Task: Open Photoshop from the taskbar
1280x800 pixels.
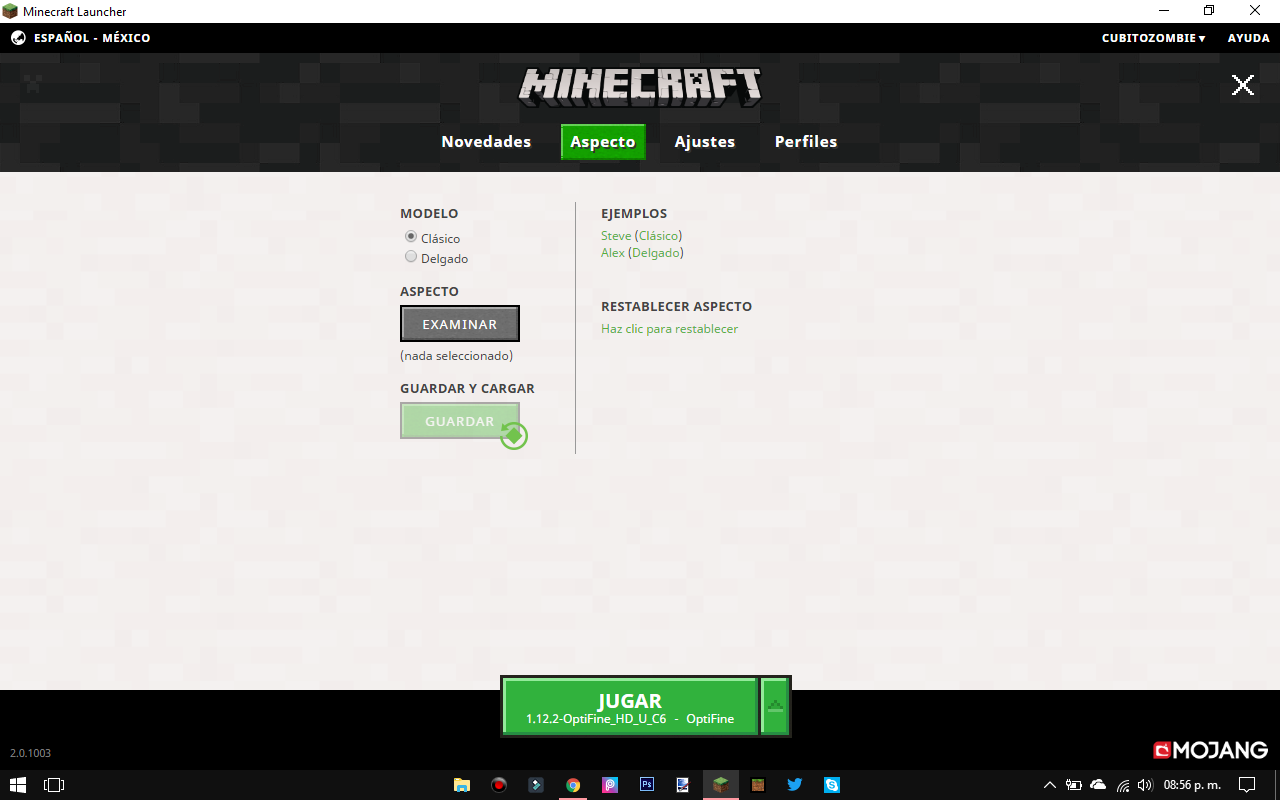Action: 647,785
